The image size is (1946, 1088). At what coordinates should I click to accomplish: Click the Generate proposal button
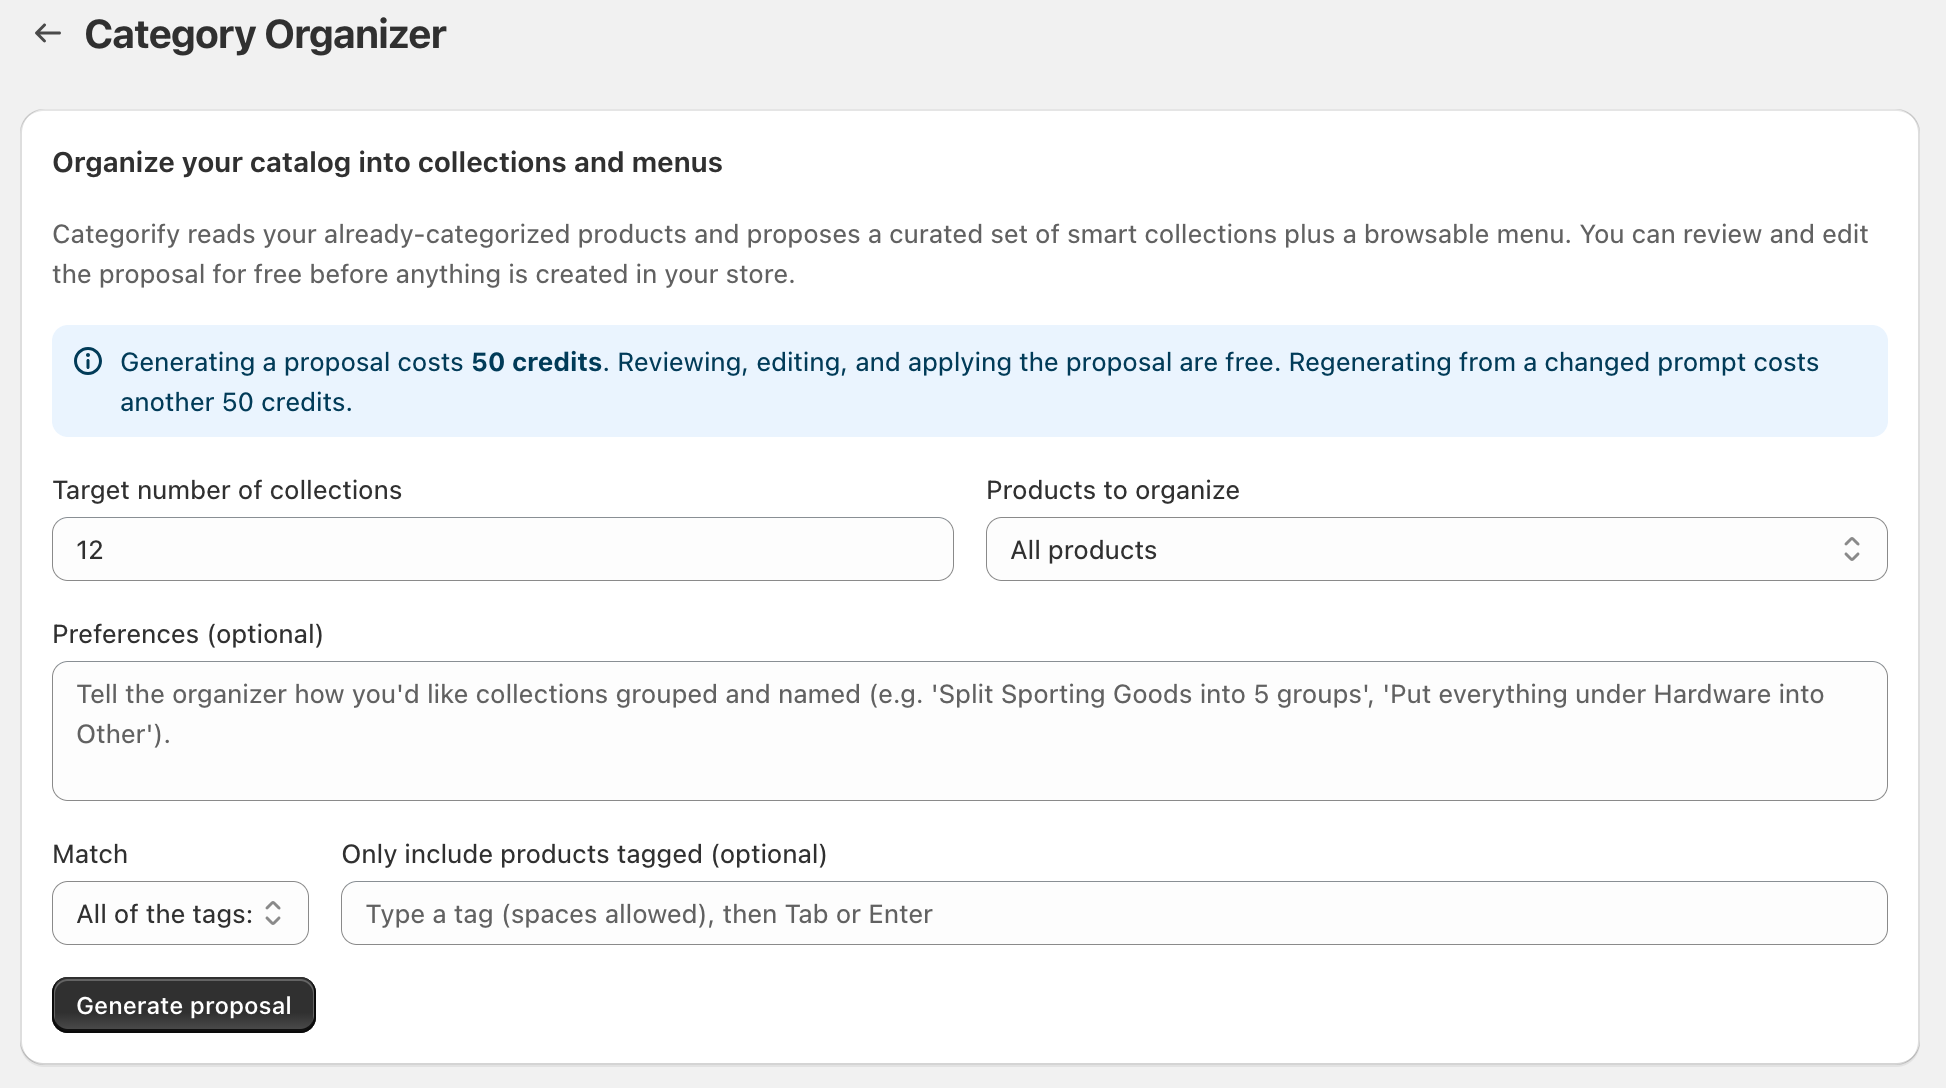click(x=184, y=1005)
